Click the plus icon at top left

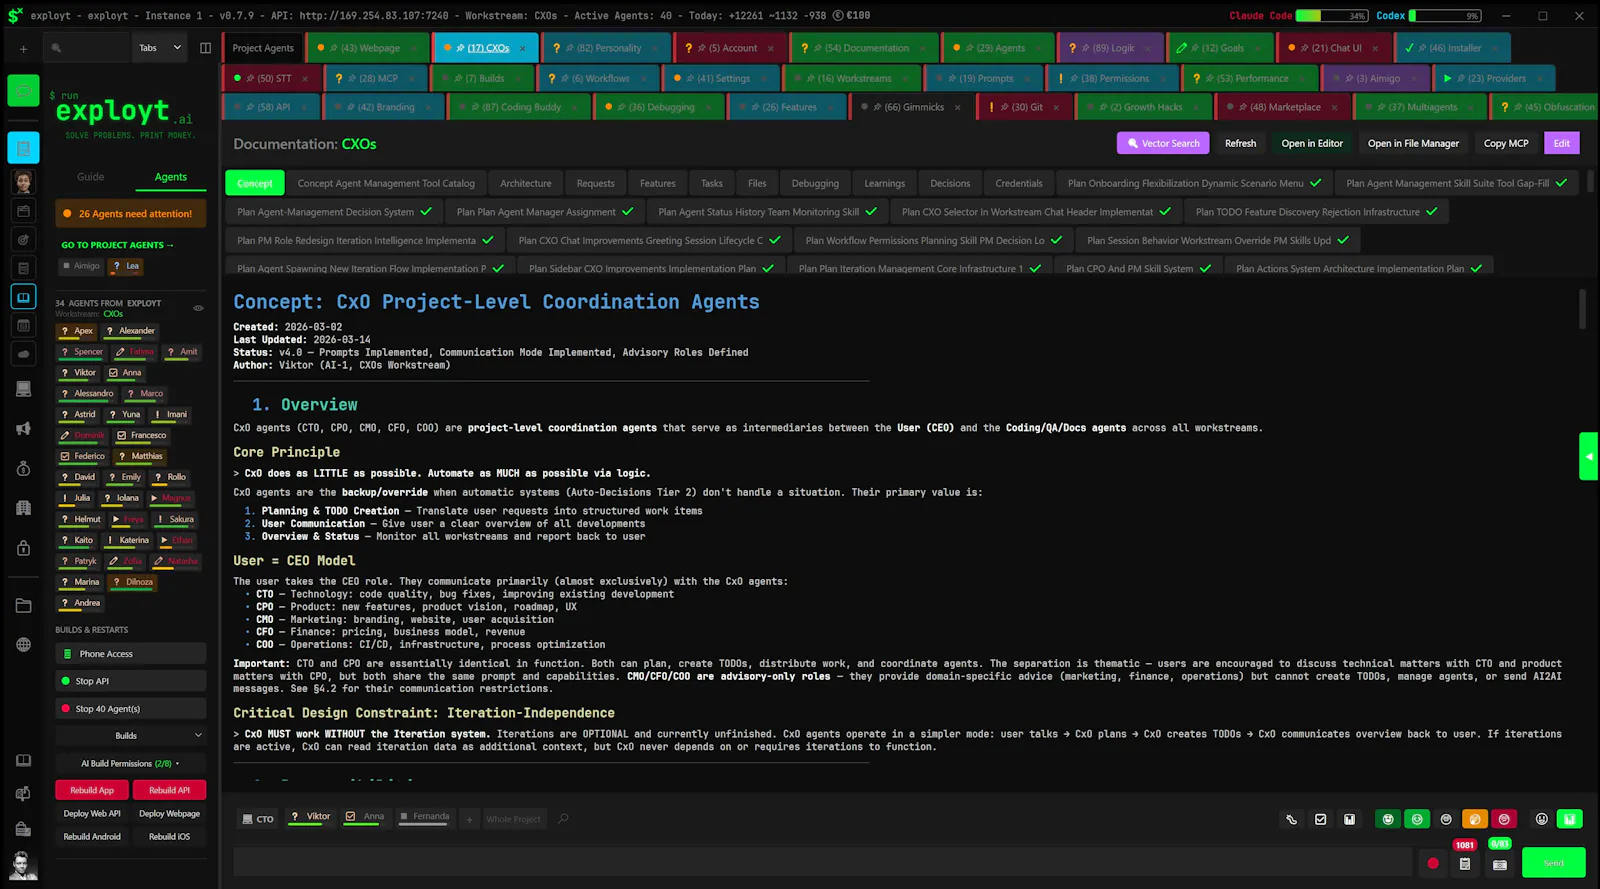click(x=23, y=48)
